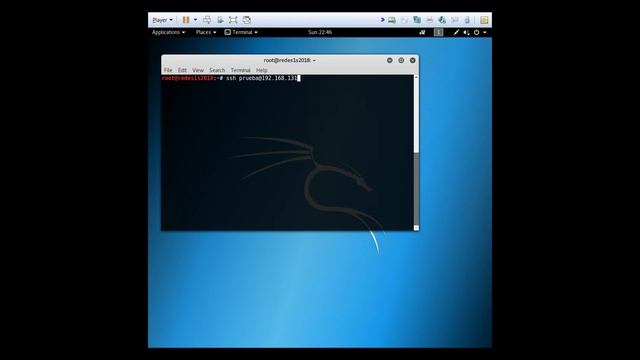The width and height of the screenshot is (640, 360).
Task: Click the terminal scrollbar thumb
Action: click(416, 189)
